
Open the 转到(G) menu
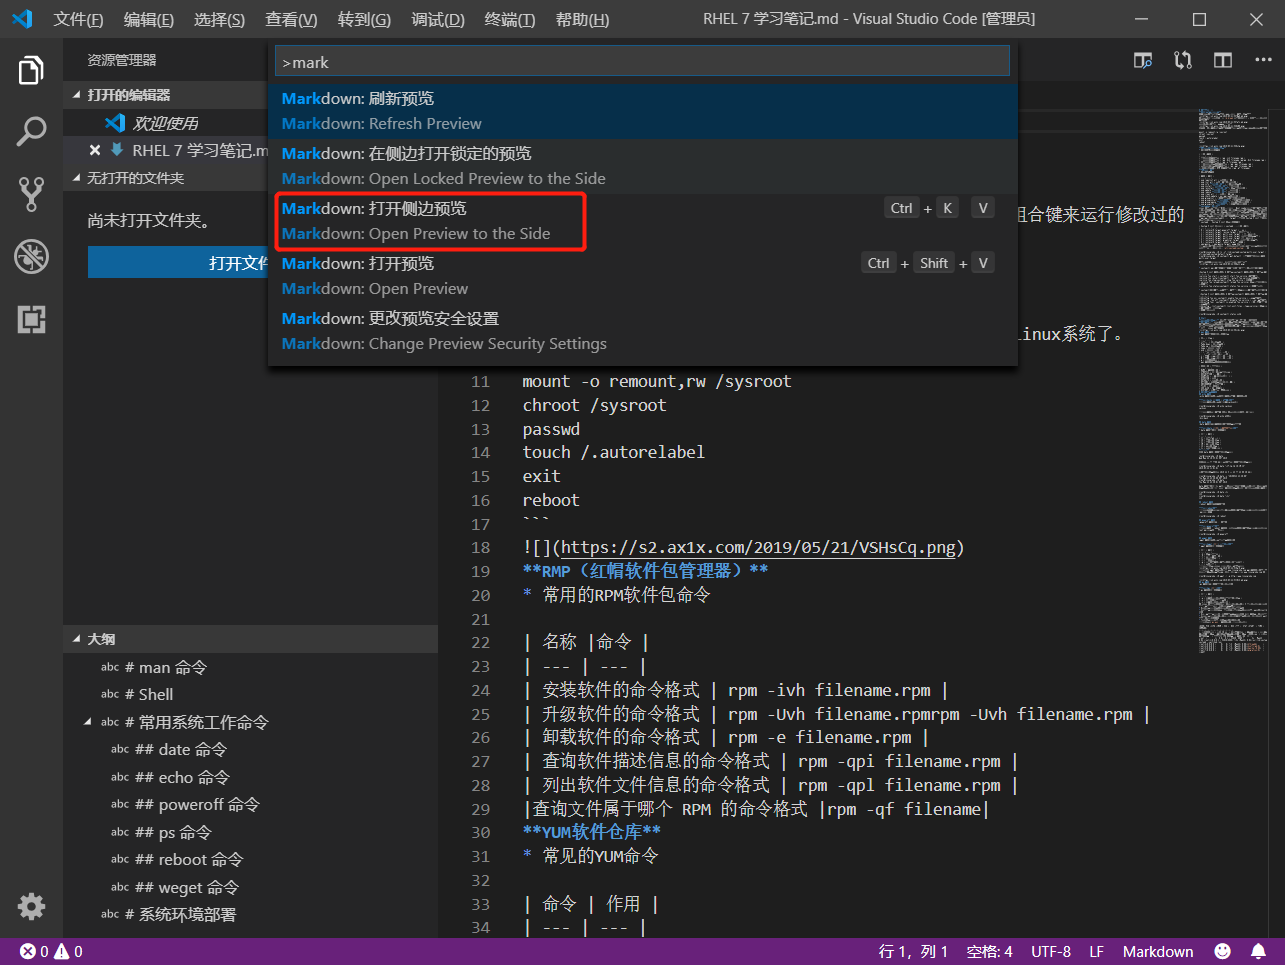tap(364, 19)
